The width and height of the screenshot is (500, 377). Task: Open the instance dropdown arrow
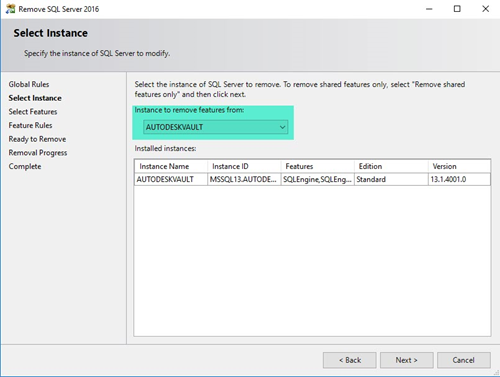282,127
